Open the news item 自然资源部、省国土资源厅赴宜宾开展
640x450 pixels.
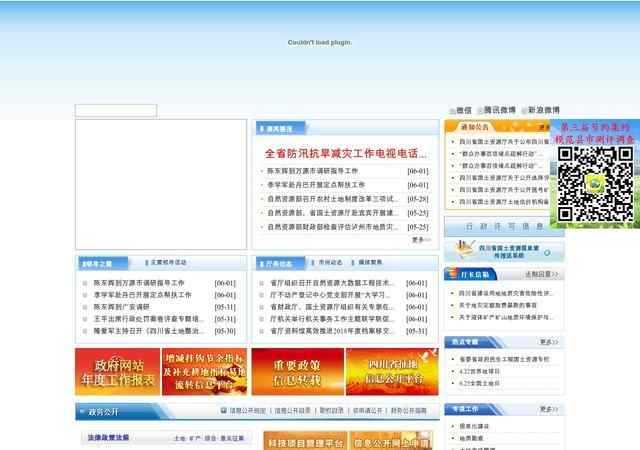(333, 213)
